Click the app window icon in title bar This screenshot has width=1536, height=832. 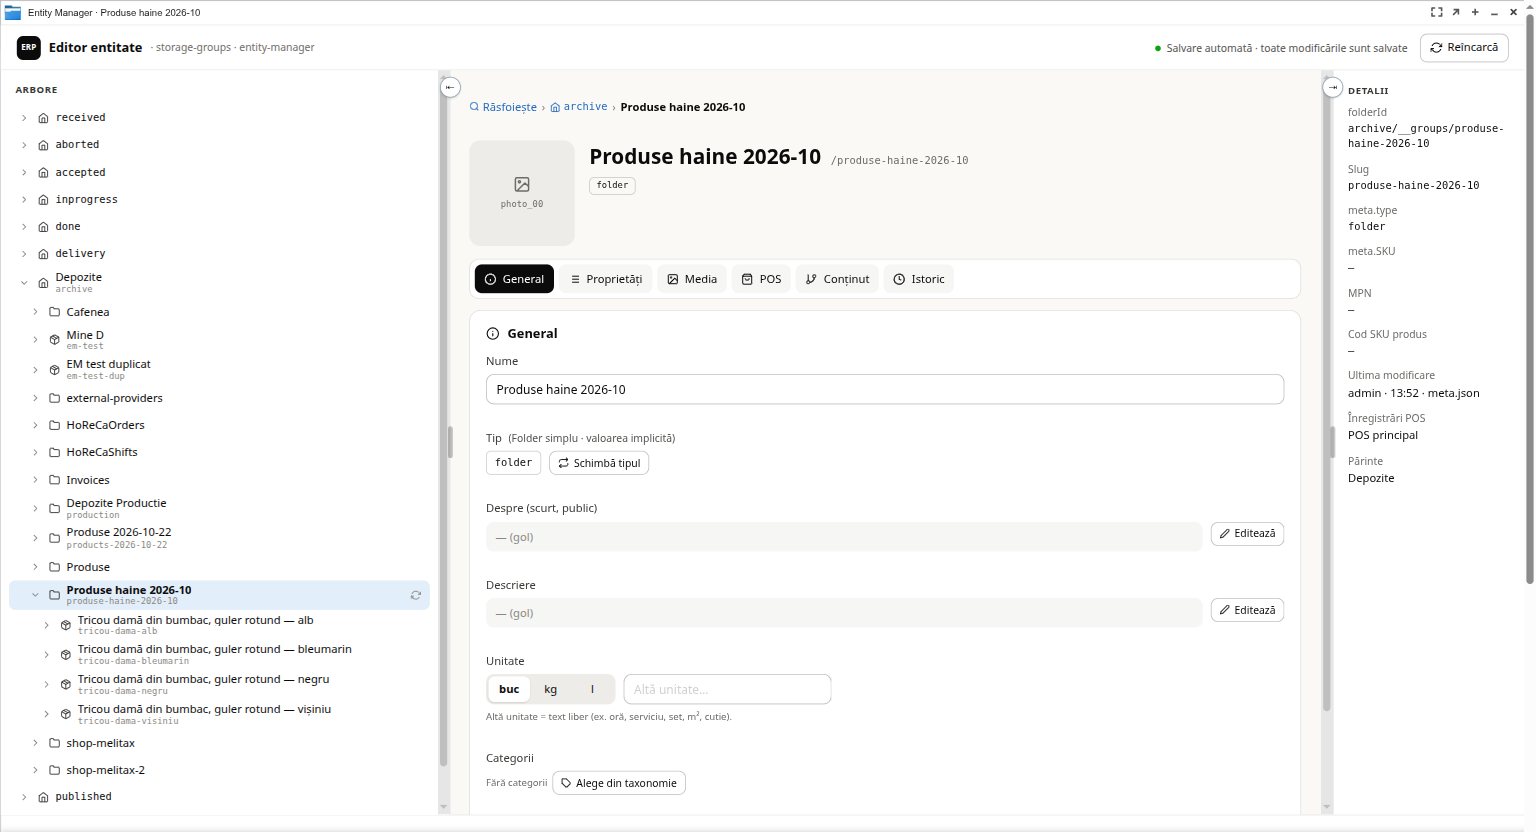[x=13, y=12]
